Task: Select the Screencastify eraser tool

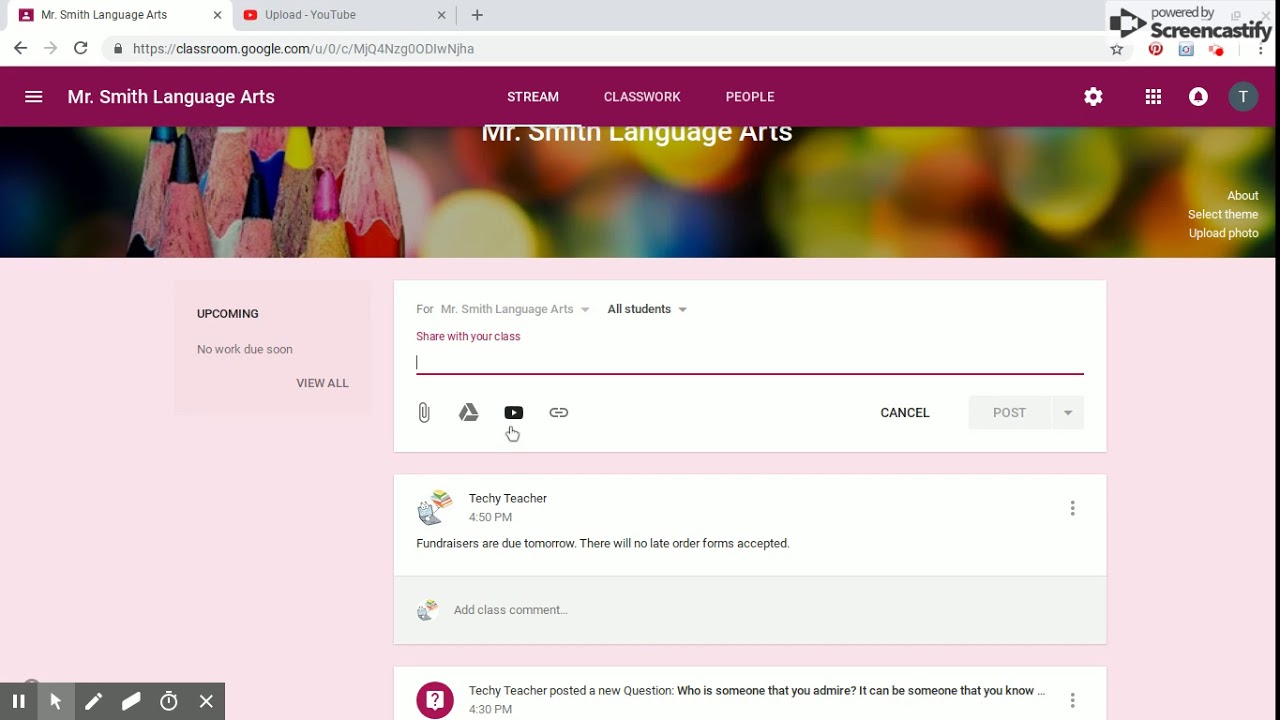Action: (x=131, y=702)
